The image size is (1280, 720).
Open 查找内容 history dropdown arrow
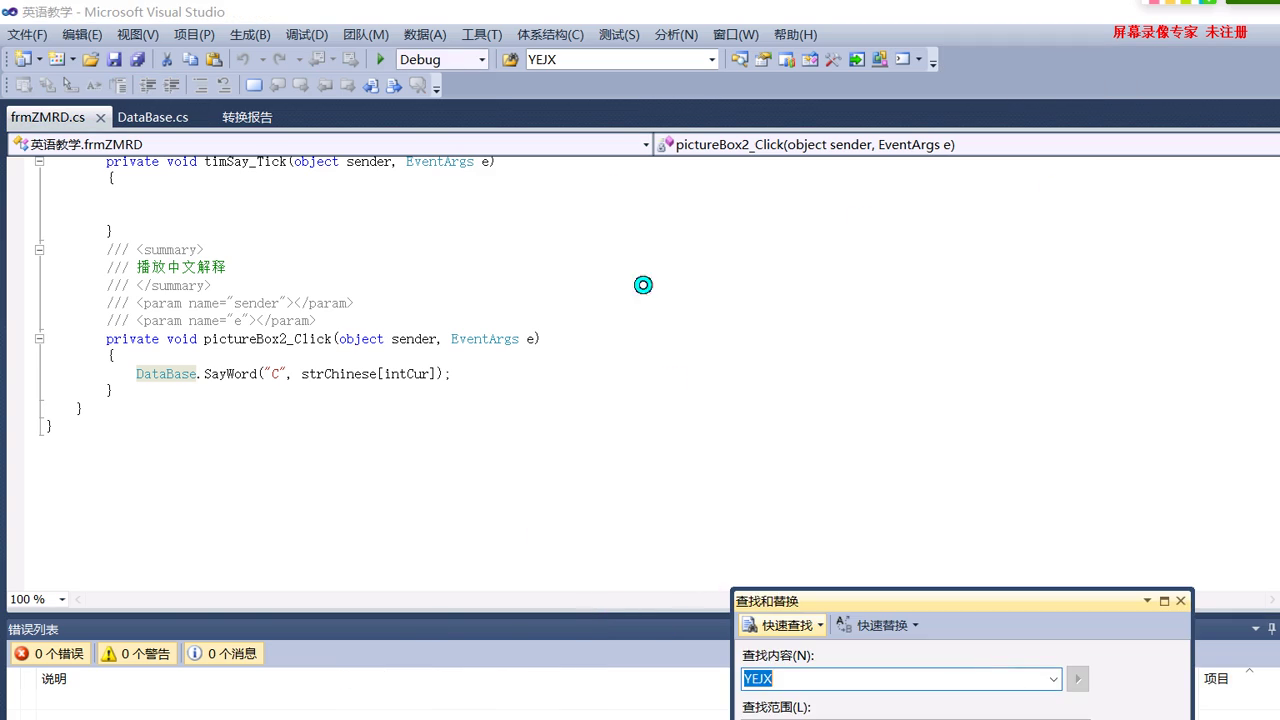click(x=1053, y=679)
